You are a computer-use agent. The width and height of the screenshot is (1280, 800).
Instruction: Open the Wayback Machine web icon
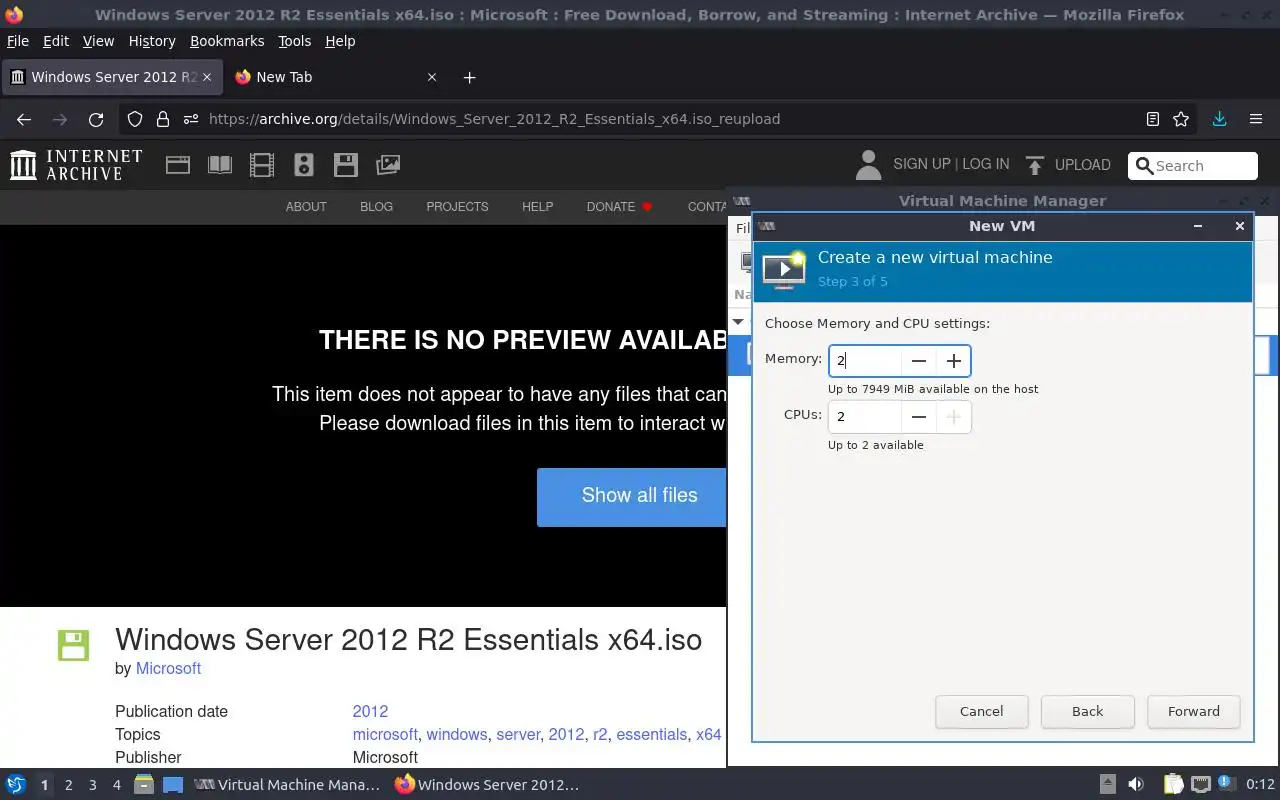click(x=178, y=165)
